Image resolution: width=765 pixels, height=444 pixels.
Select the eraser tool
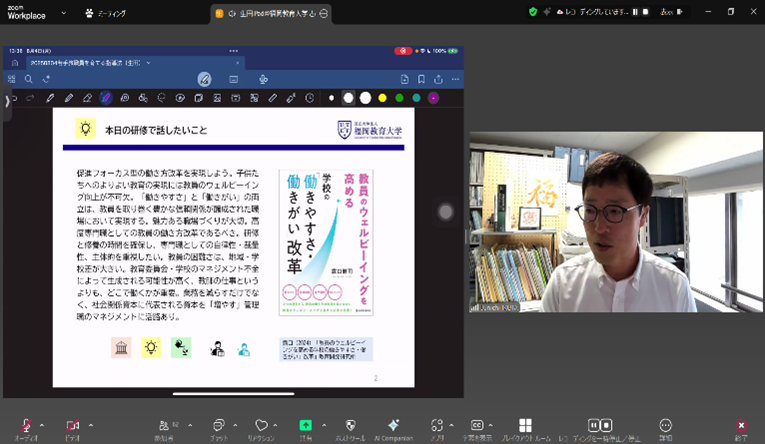[x=87, y=98]
